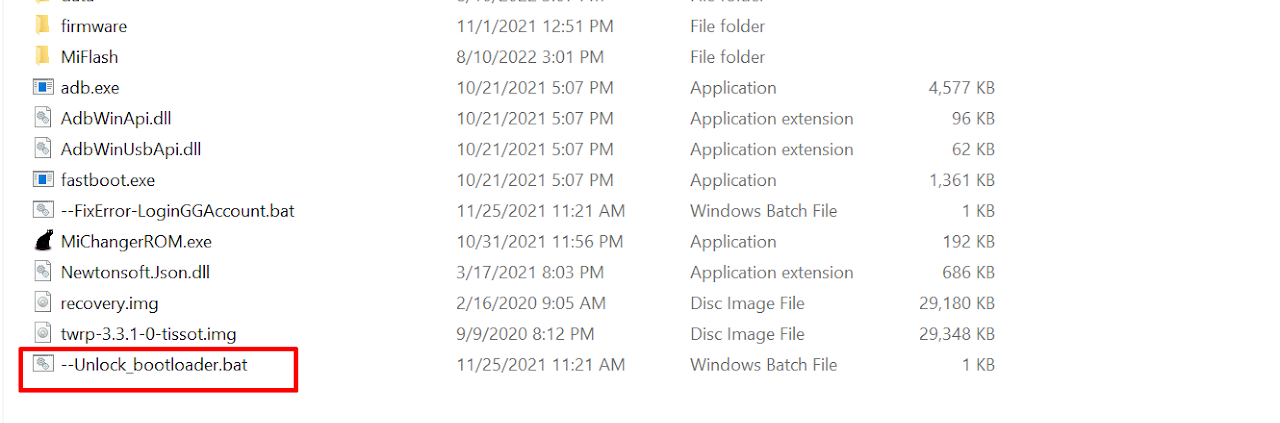
Task: Click the MiChangerROM.exe black cat icon
Action: point(42,242)
